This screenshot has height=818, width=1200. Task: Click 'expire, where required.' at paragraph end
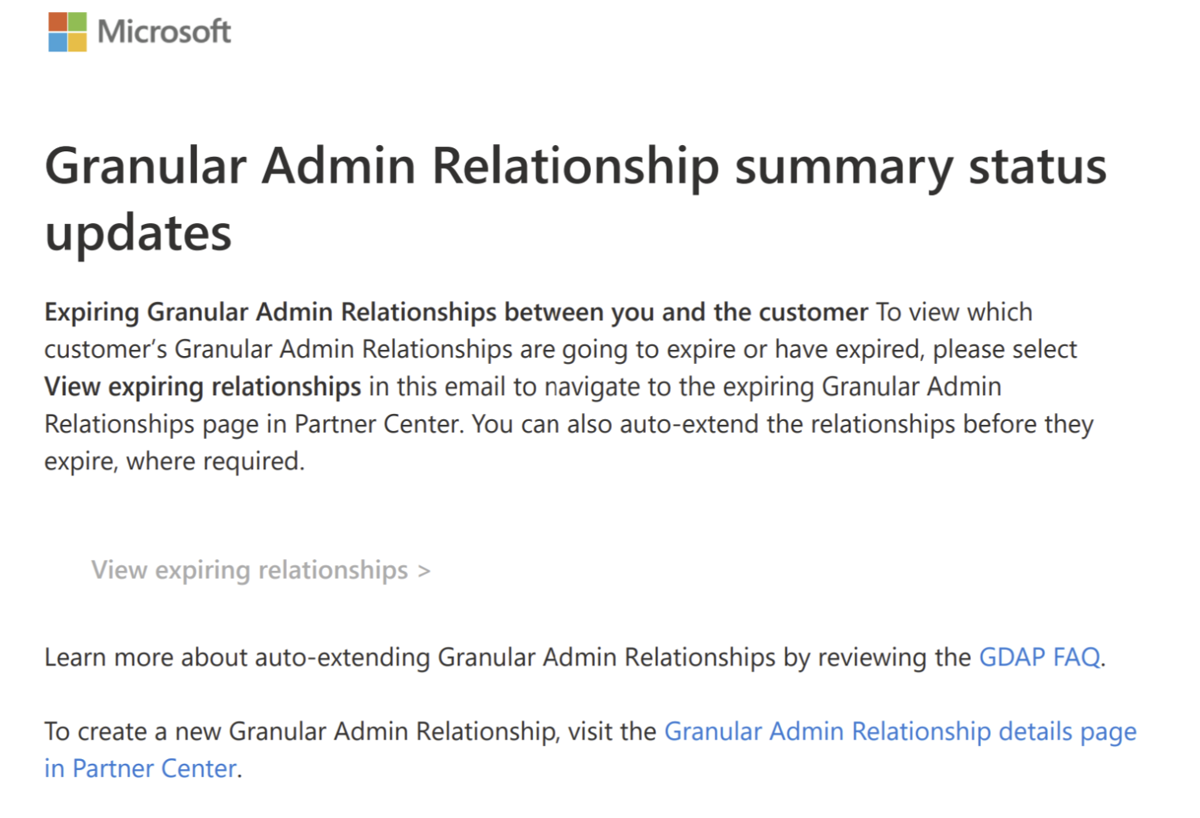coord(174,462)
